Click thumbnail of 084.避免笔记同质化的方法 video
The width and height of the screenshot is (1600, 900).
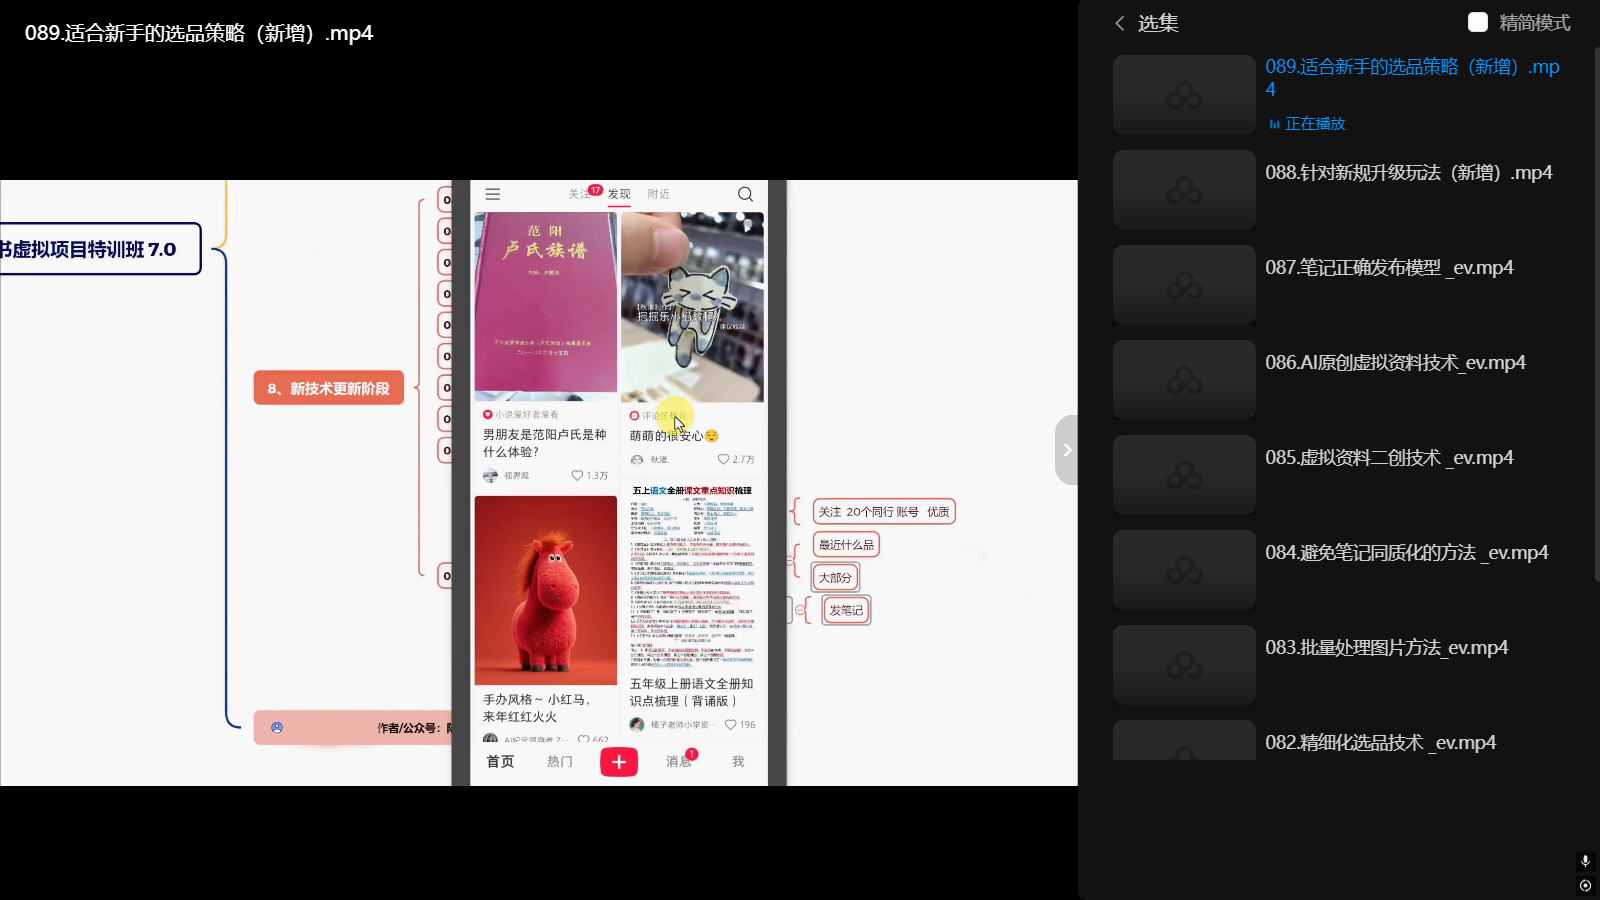pyautogui.click(x=1184, y=570)
